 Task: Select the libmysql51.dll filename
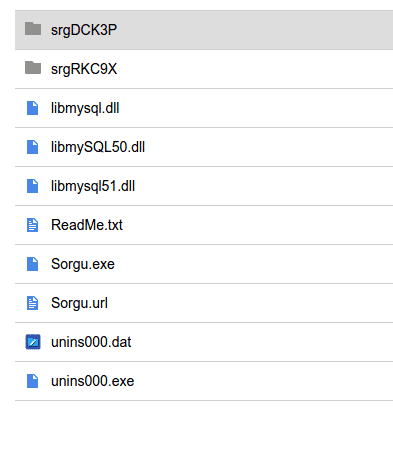tap(93, 186)
